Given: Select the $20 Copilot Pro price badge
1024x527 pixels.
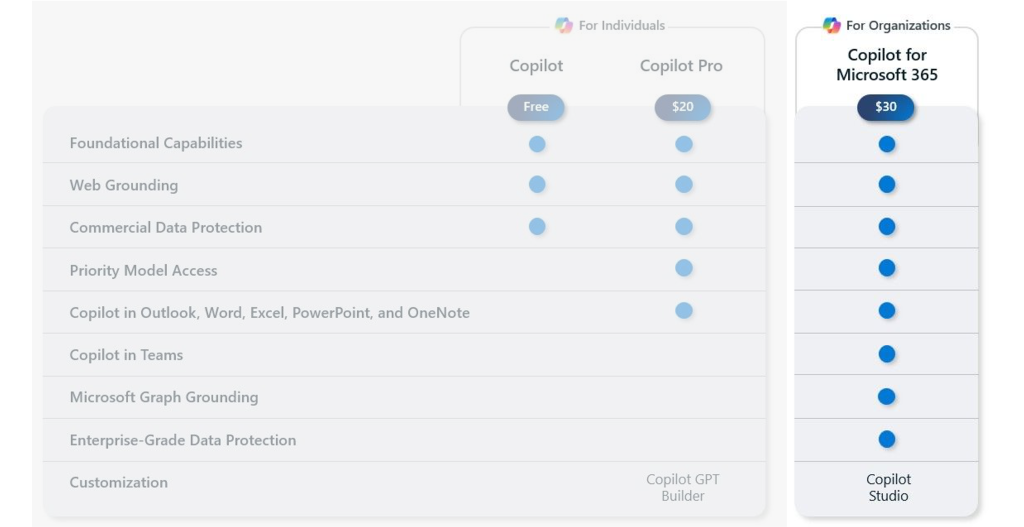Looking at the screenshot, I should (682, 107).
